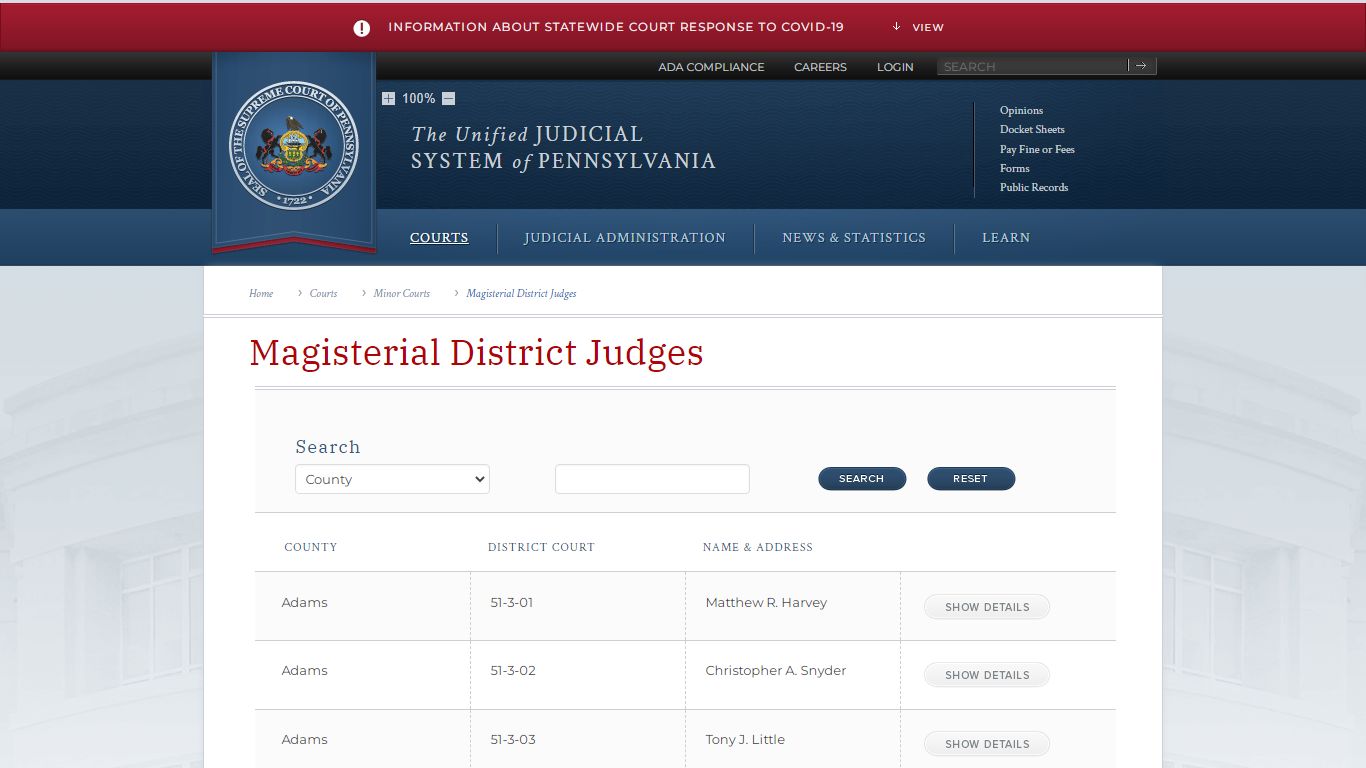The height and width of the screenshot is (768, 1366).
Task: Click the name Christopher A. Snyder
Action: 776,671
